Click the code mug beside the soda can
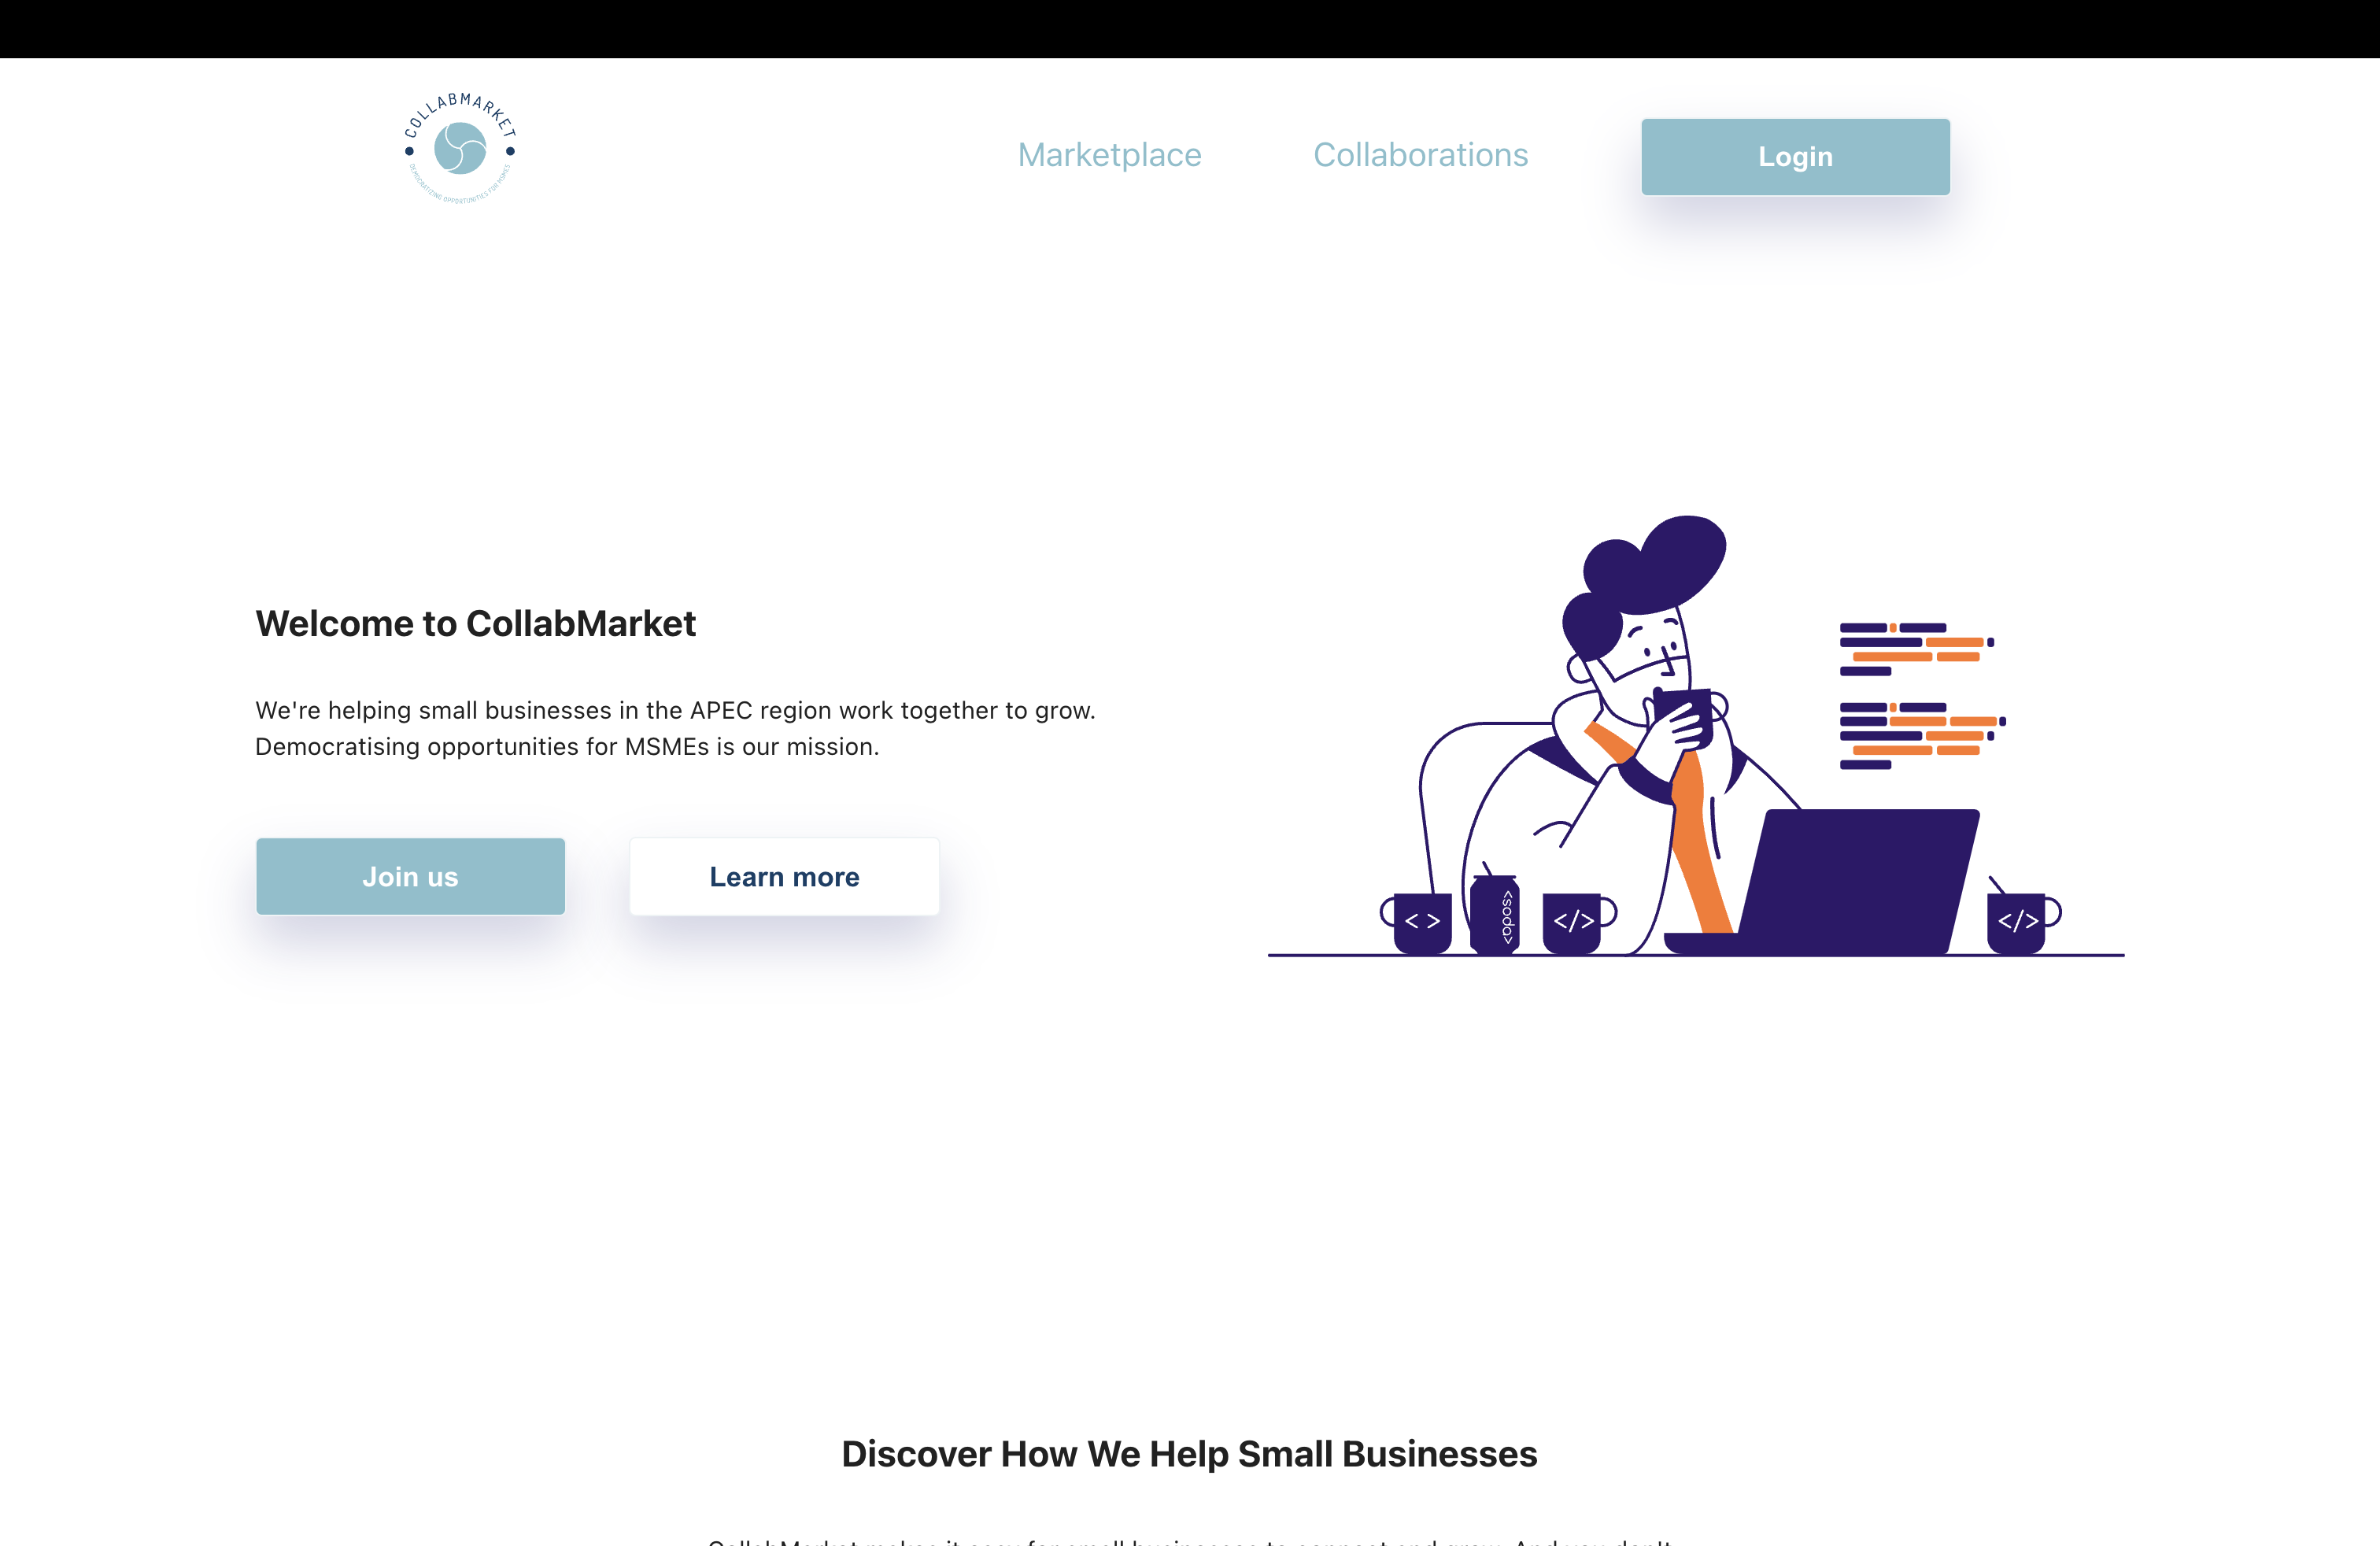This screenshot has height=1546, width=2380. coord(1579,921)
